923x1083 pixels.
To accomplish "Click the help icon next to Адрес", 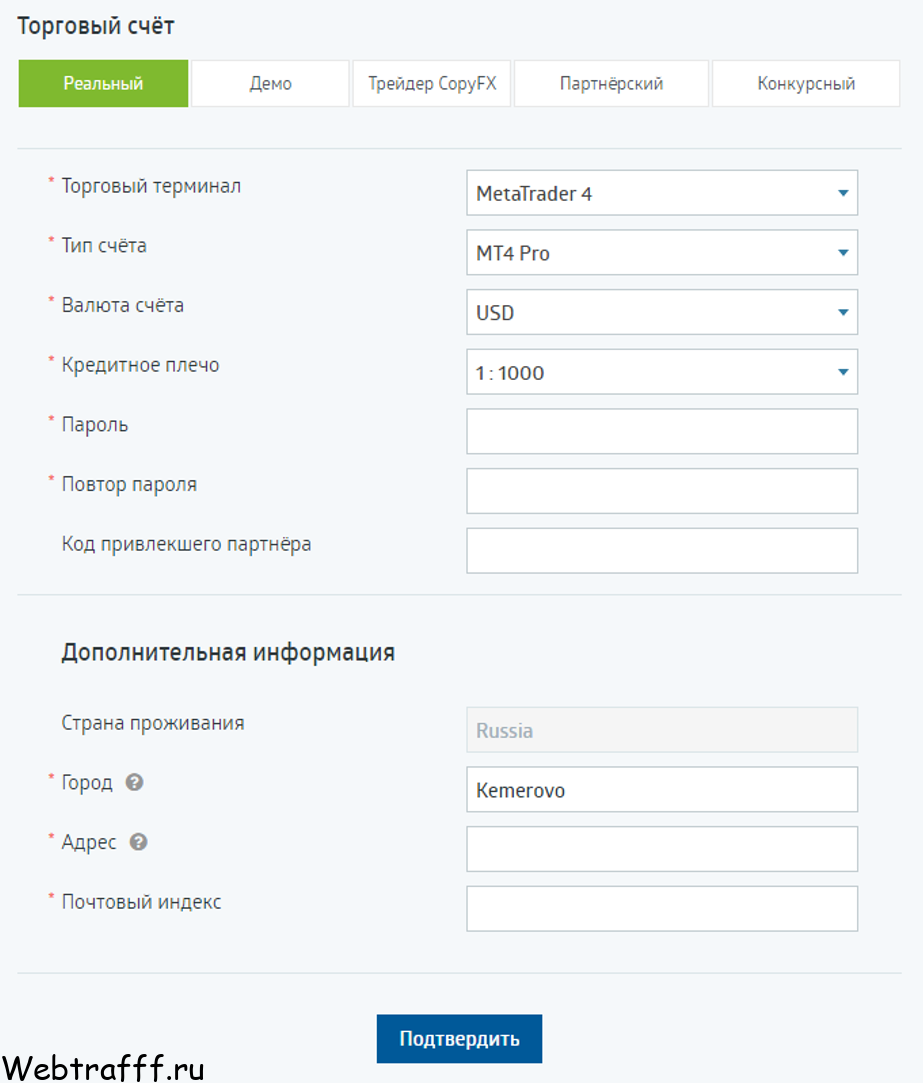I will [139, 842].
